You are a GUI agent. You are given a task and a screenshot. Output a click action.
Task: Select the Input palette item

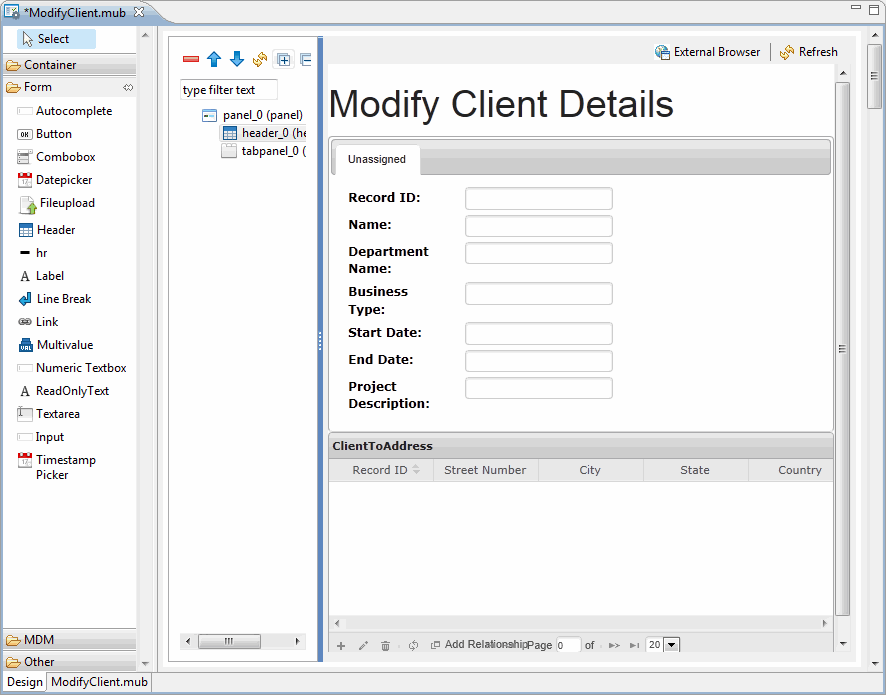(x=40, y=437)
